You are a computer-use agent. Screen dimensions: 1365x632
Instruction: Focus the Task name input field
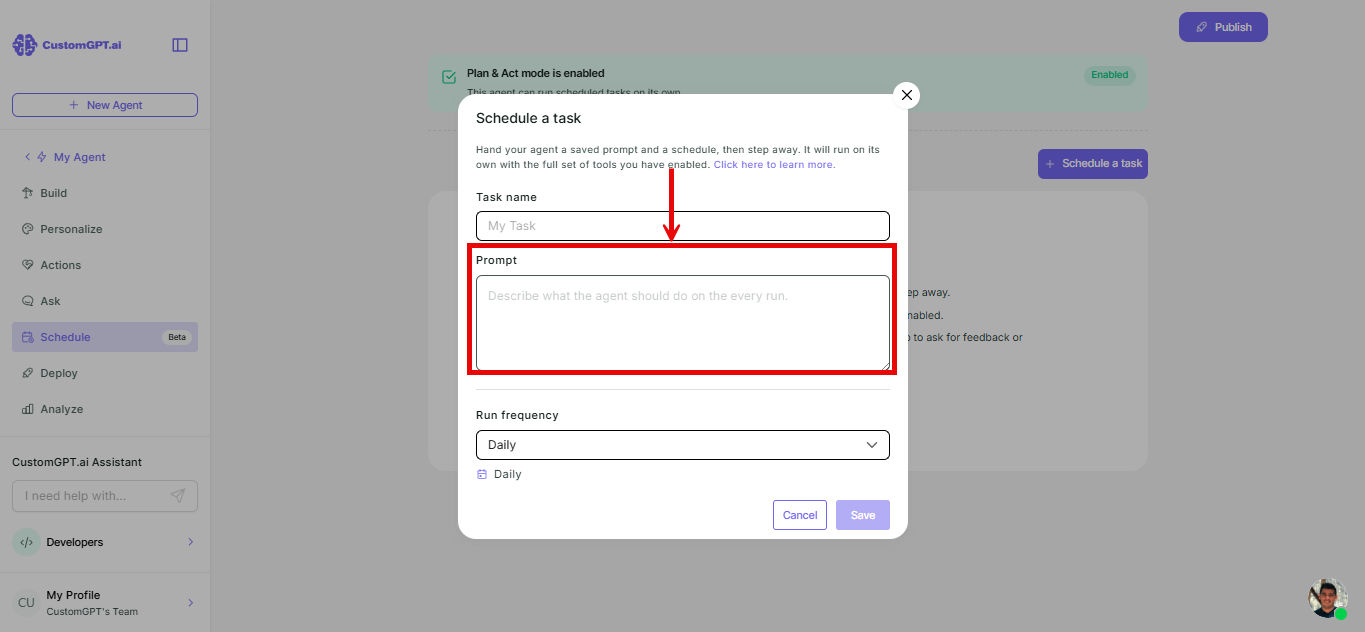tap(683, 226)
